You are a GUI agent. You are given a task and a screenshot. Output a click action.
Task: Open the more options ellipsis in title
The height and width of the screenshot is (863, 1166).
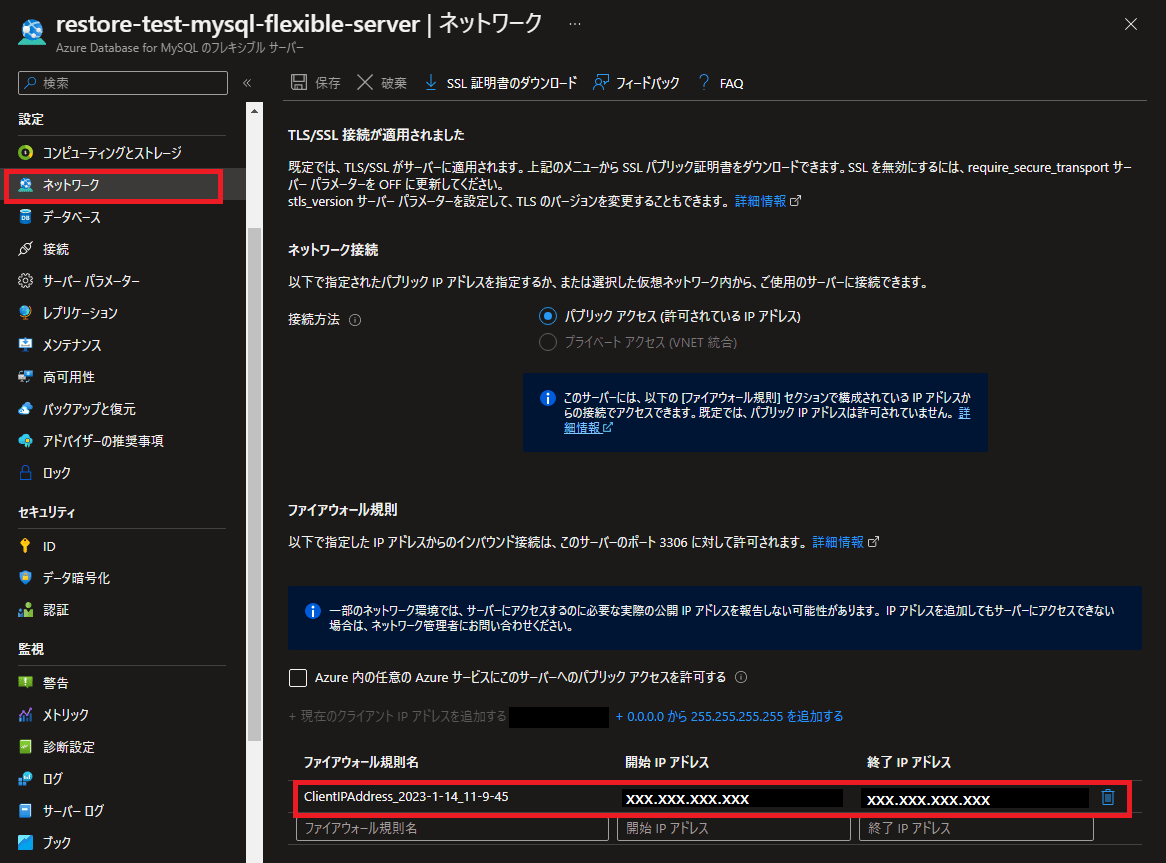click(575, 24)
